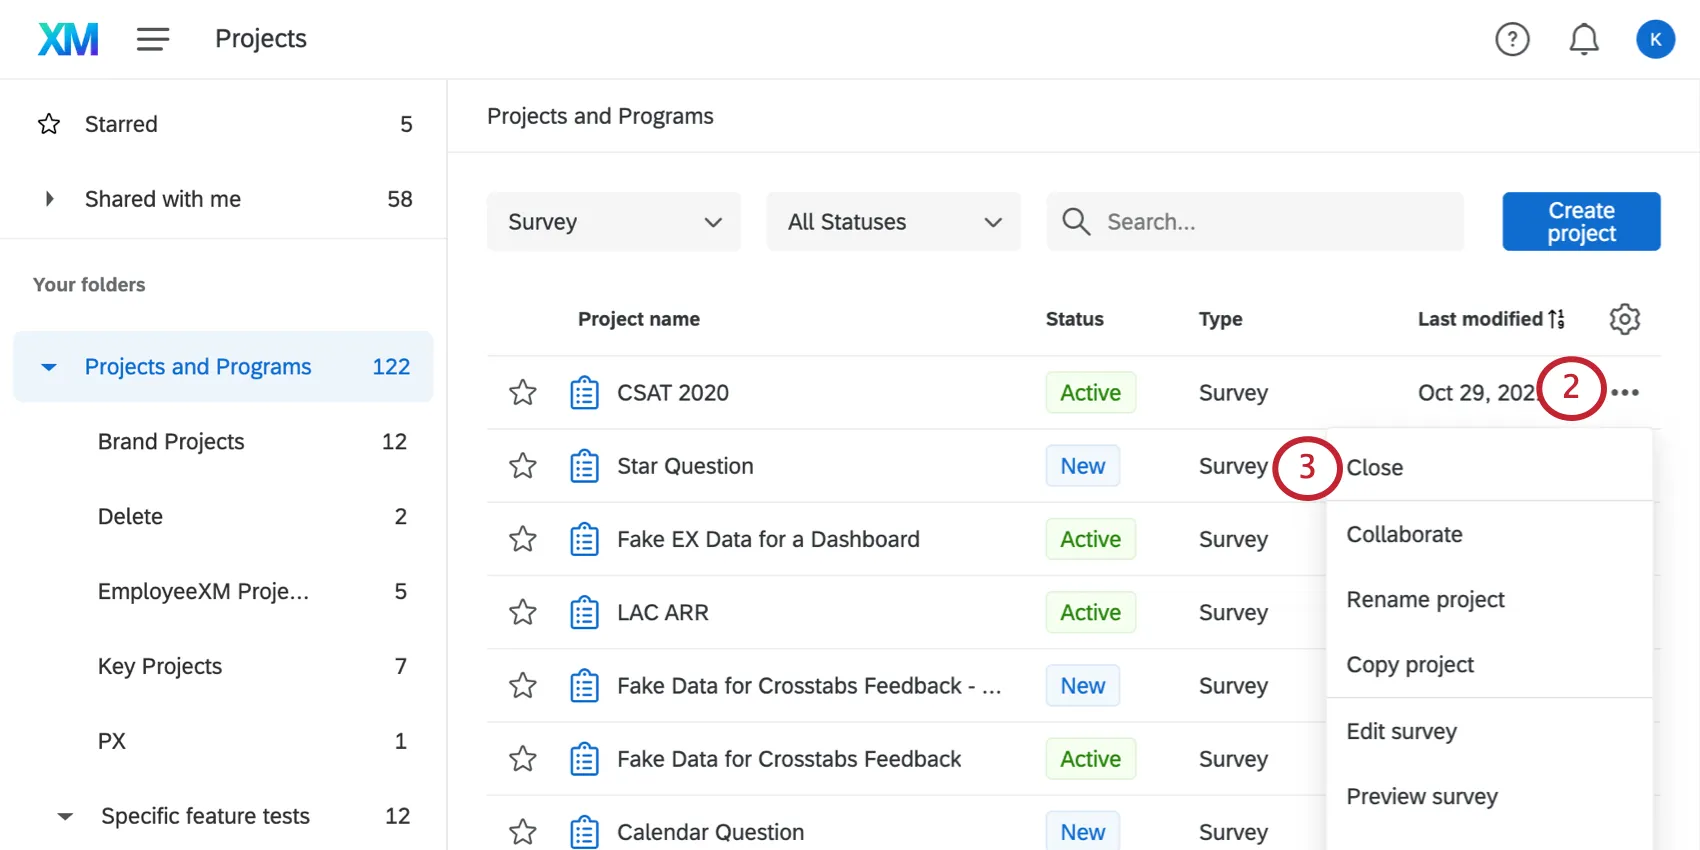Viewport: 1700px width, 850px height.
Task: Click the XM logo icon
Action: pos(68,39)
